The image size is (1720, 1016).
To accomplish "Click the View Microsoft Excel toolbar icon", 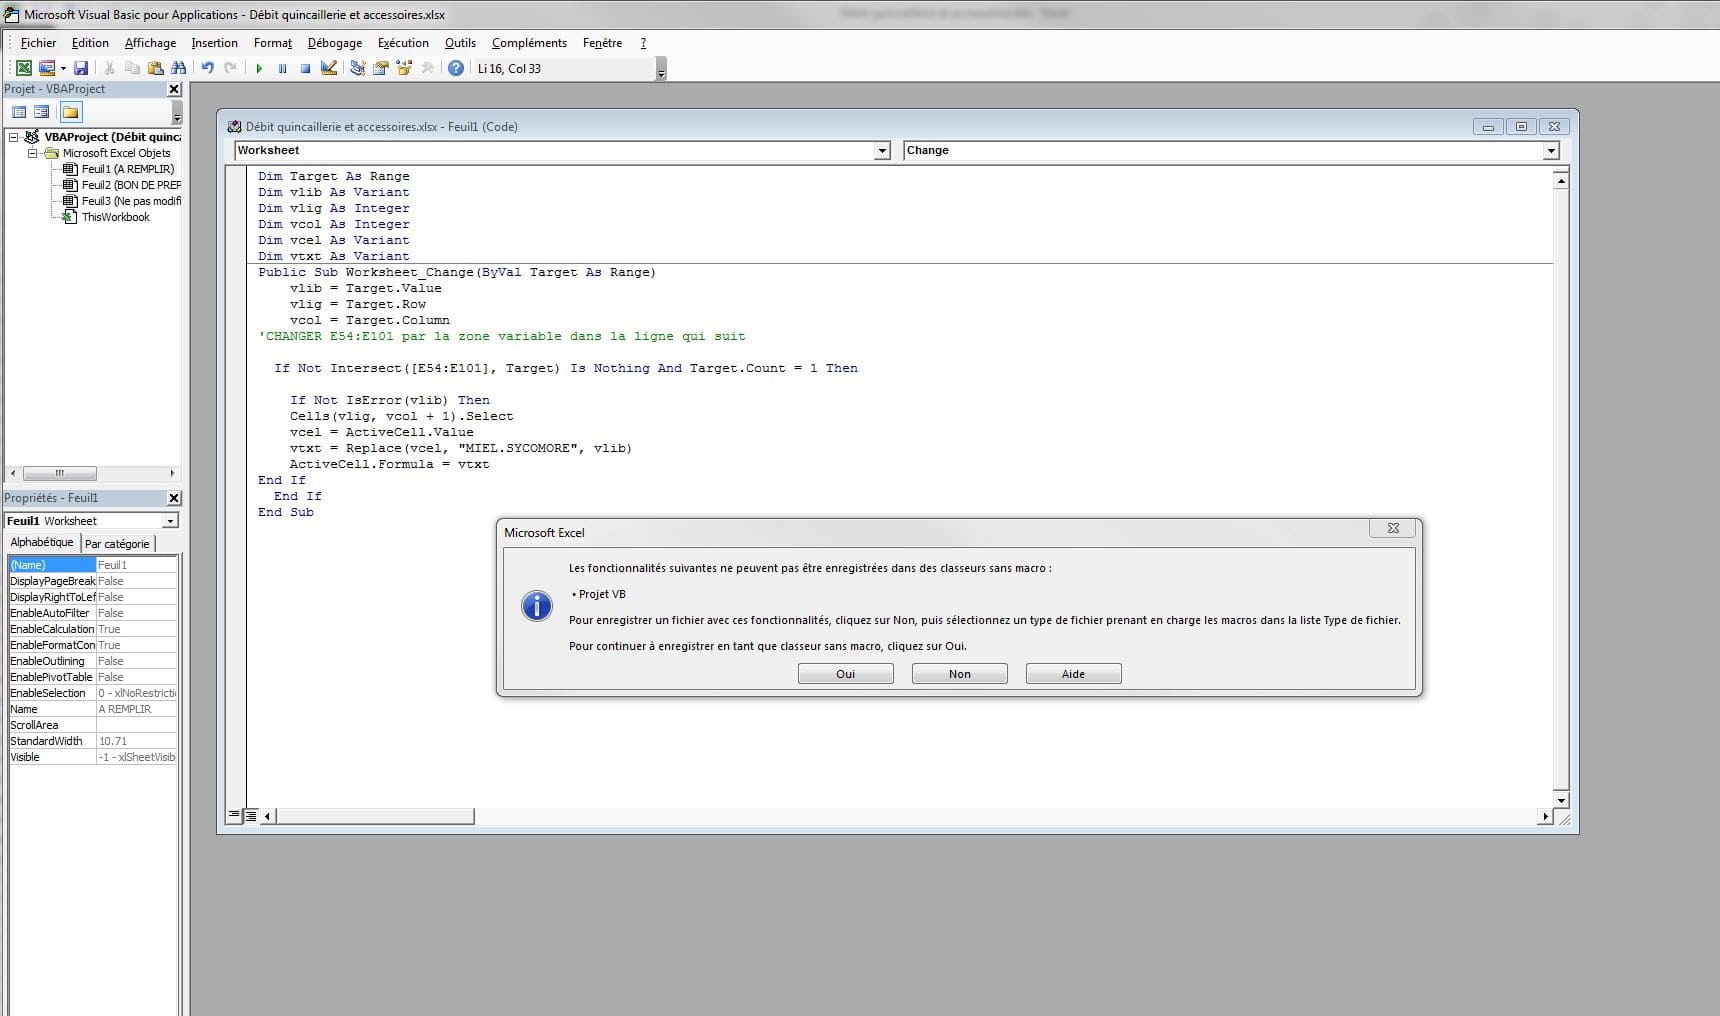I will [x=23, y=68].
